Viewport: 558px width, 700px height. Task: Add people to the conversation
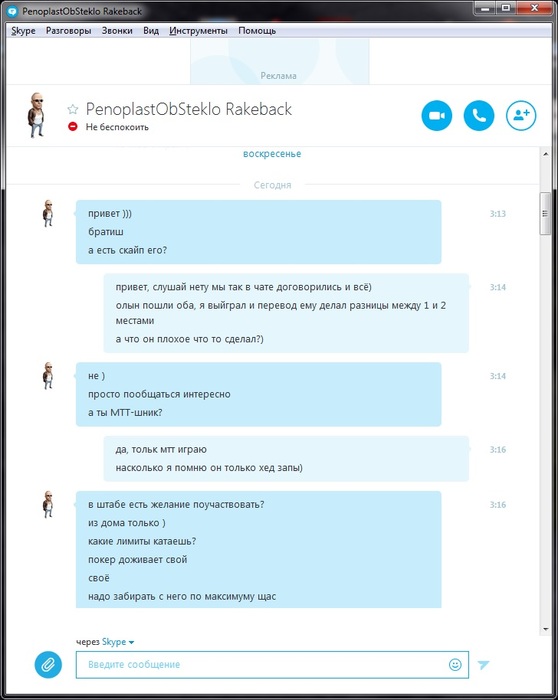tap(521, 116)
